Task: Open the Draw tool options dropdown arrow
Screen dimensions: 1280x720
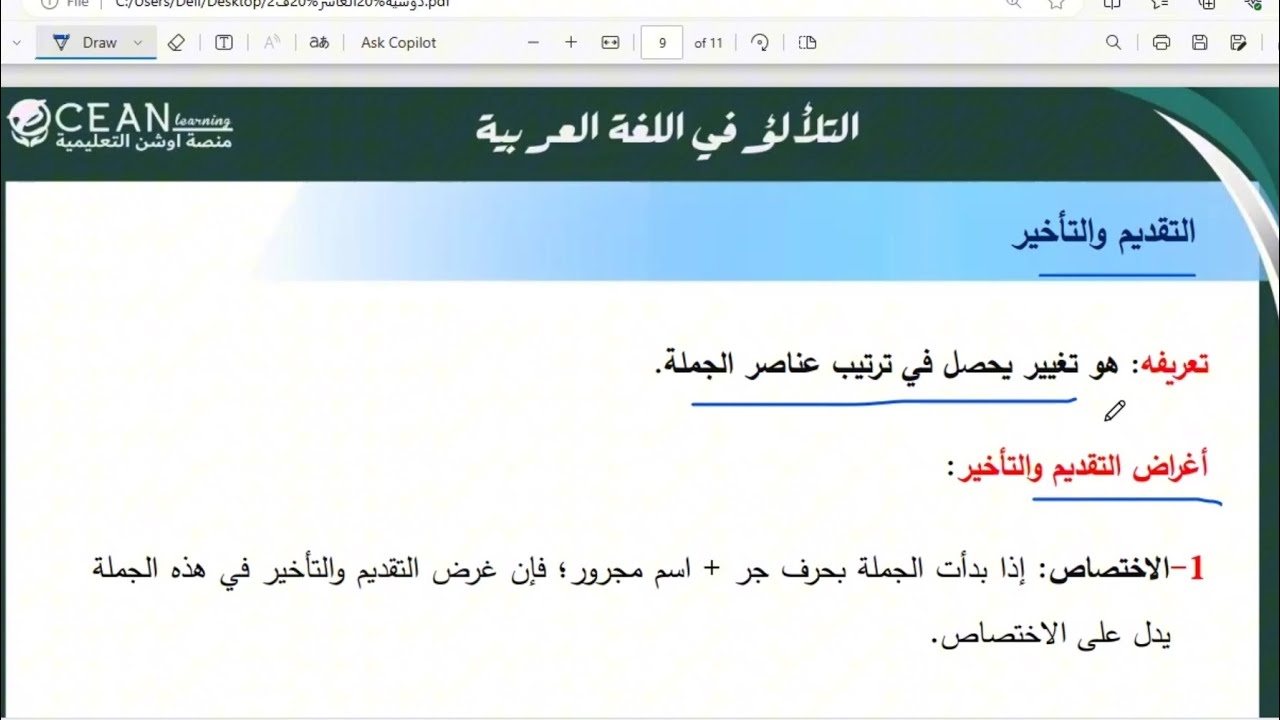Action: click(x=138, y=42)
